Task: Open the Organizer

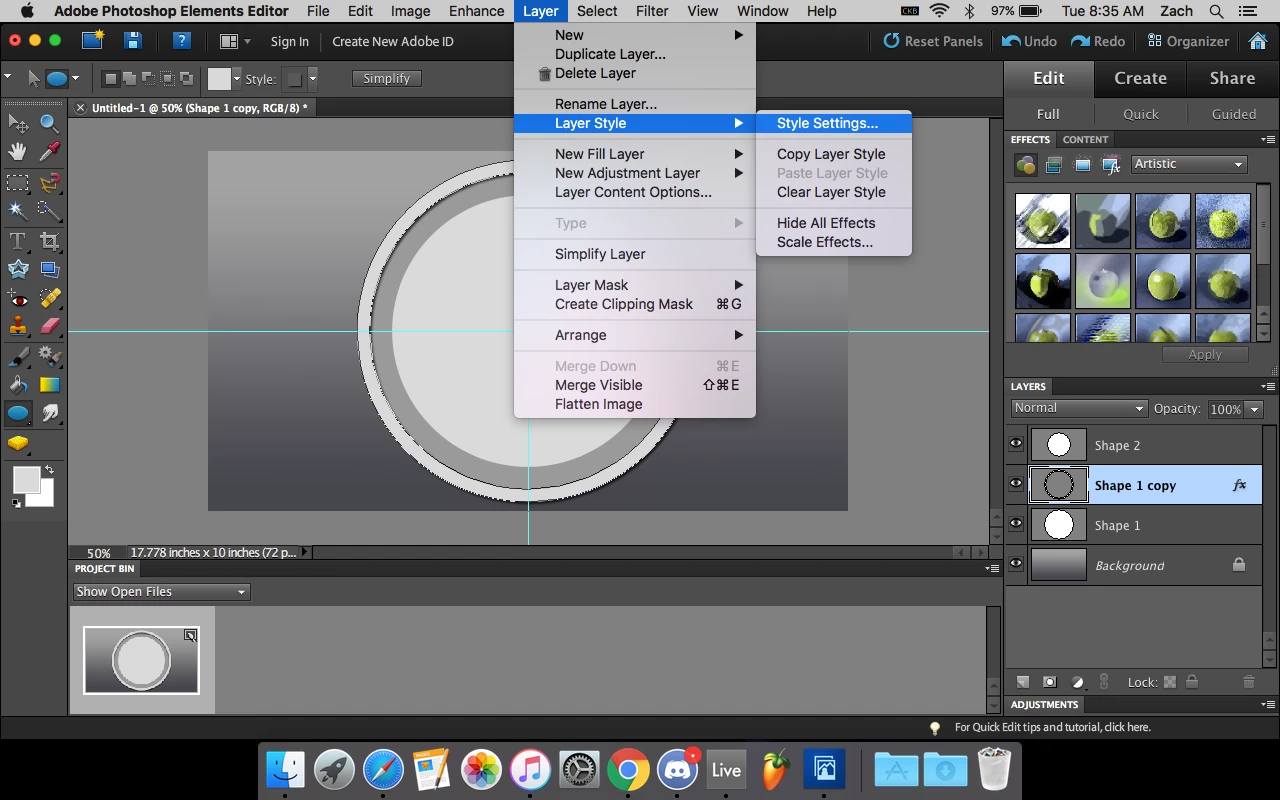Action: [x=1187, y=41]
